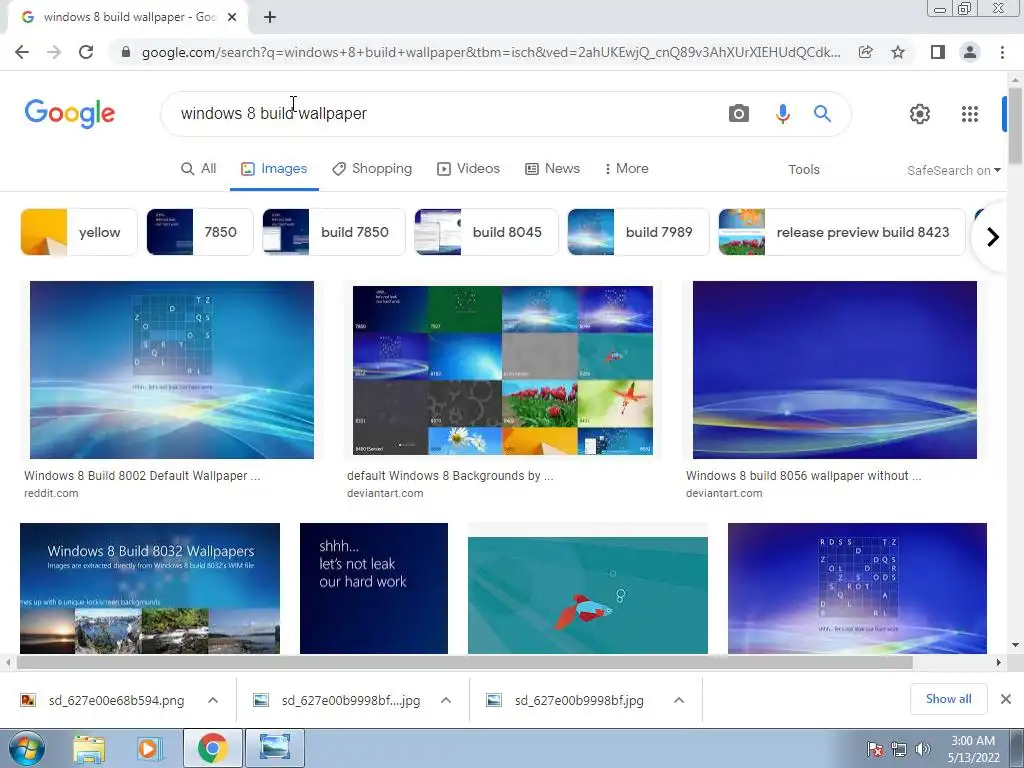The height and width of the screenshot is (768, 1024).
Task: Go back to the previous page
Action: pos(22,52)
